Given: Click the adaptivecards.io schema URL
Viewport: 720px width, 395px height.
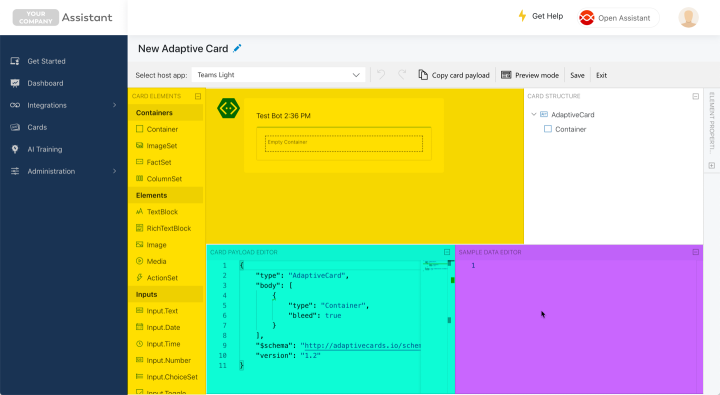Looking at the screenshot, I should pos(362,346).
